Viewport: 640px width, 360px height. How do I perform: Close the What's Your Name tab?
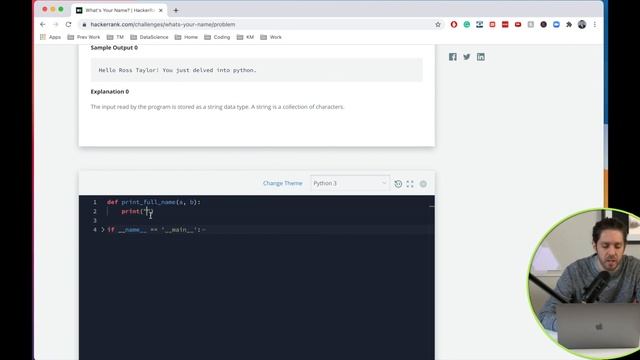point(160,10)
